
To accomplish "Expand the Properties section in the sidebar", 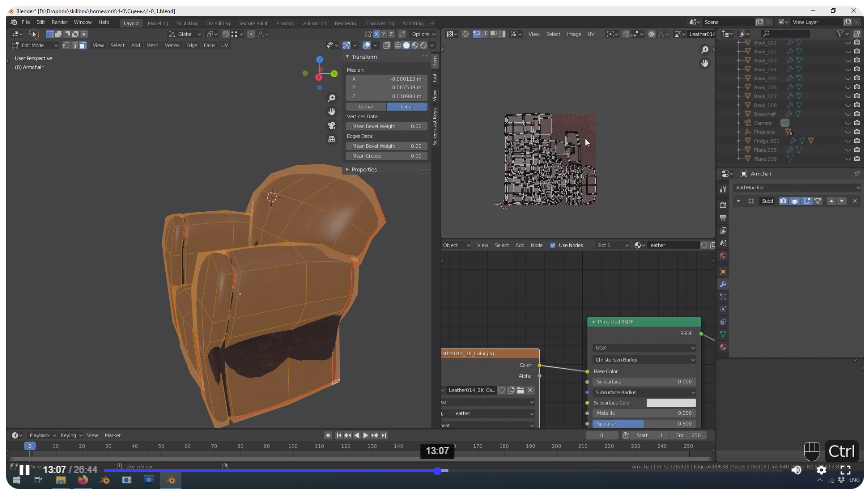I will [363, 169].
